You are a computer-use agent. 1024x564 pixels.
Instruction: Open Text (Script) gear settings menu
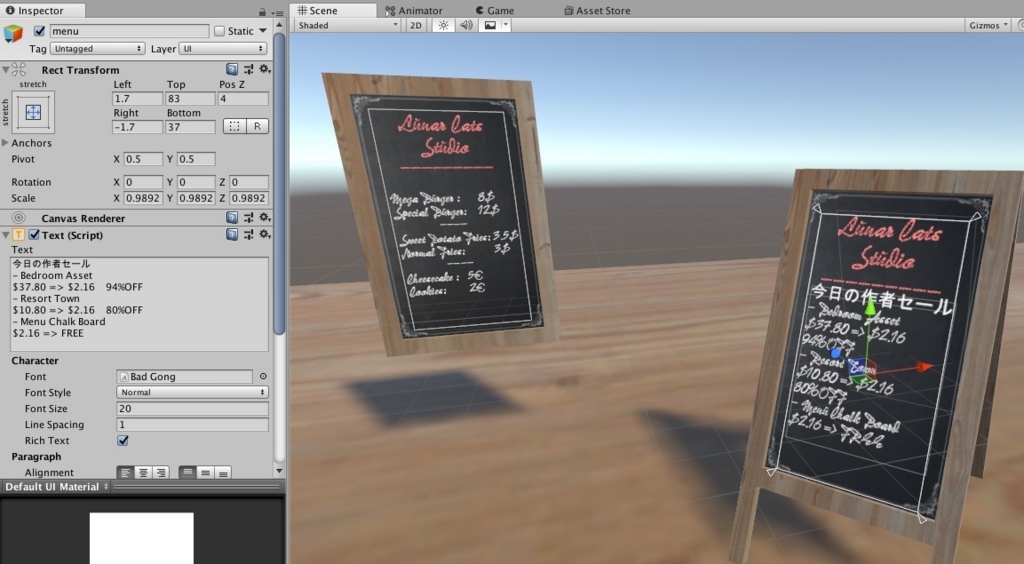coord(264,234)
